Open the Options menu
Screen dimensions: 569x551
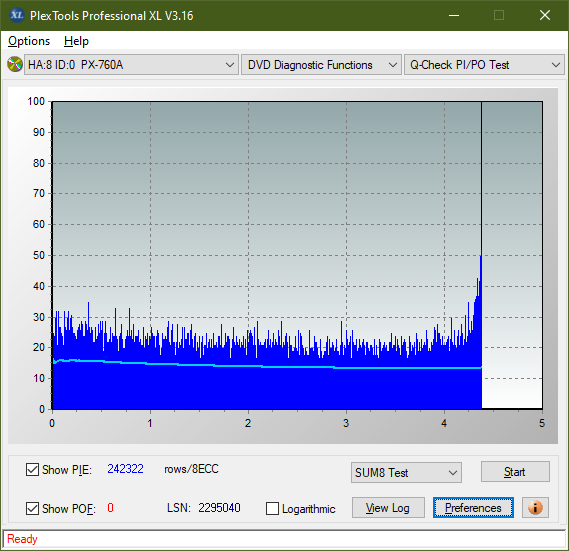point(29,41)
